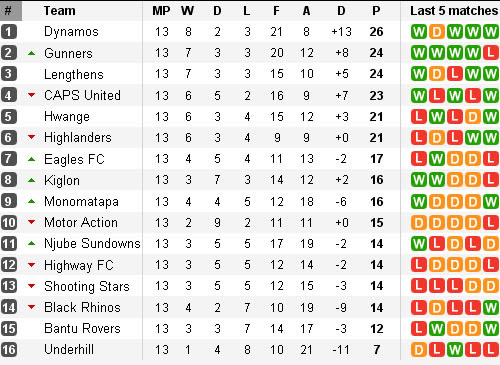Open the Shooting Stars team link
This screenshot has height=365, width=500.
tap(87, 286)
